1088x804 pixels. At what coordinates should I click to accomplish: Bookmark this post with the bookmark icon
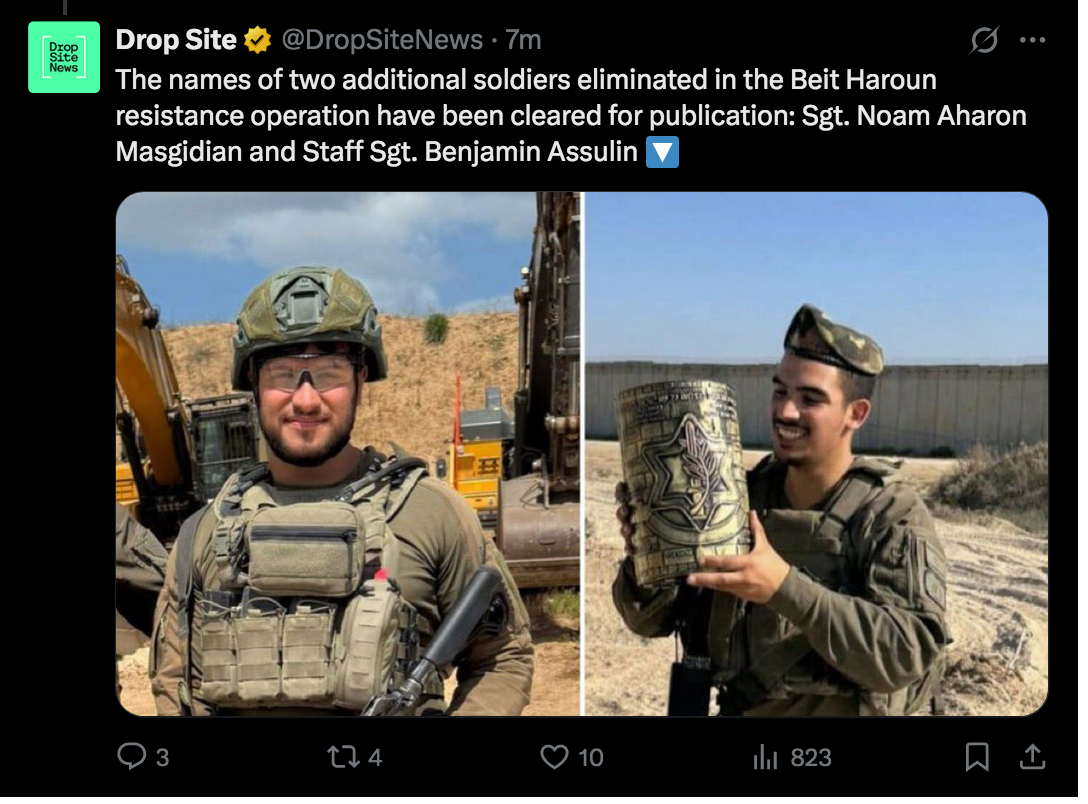pos(977,757)
